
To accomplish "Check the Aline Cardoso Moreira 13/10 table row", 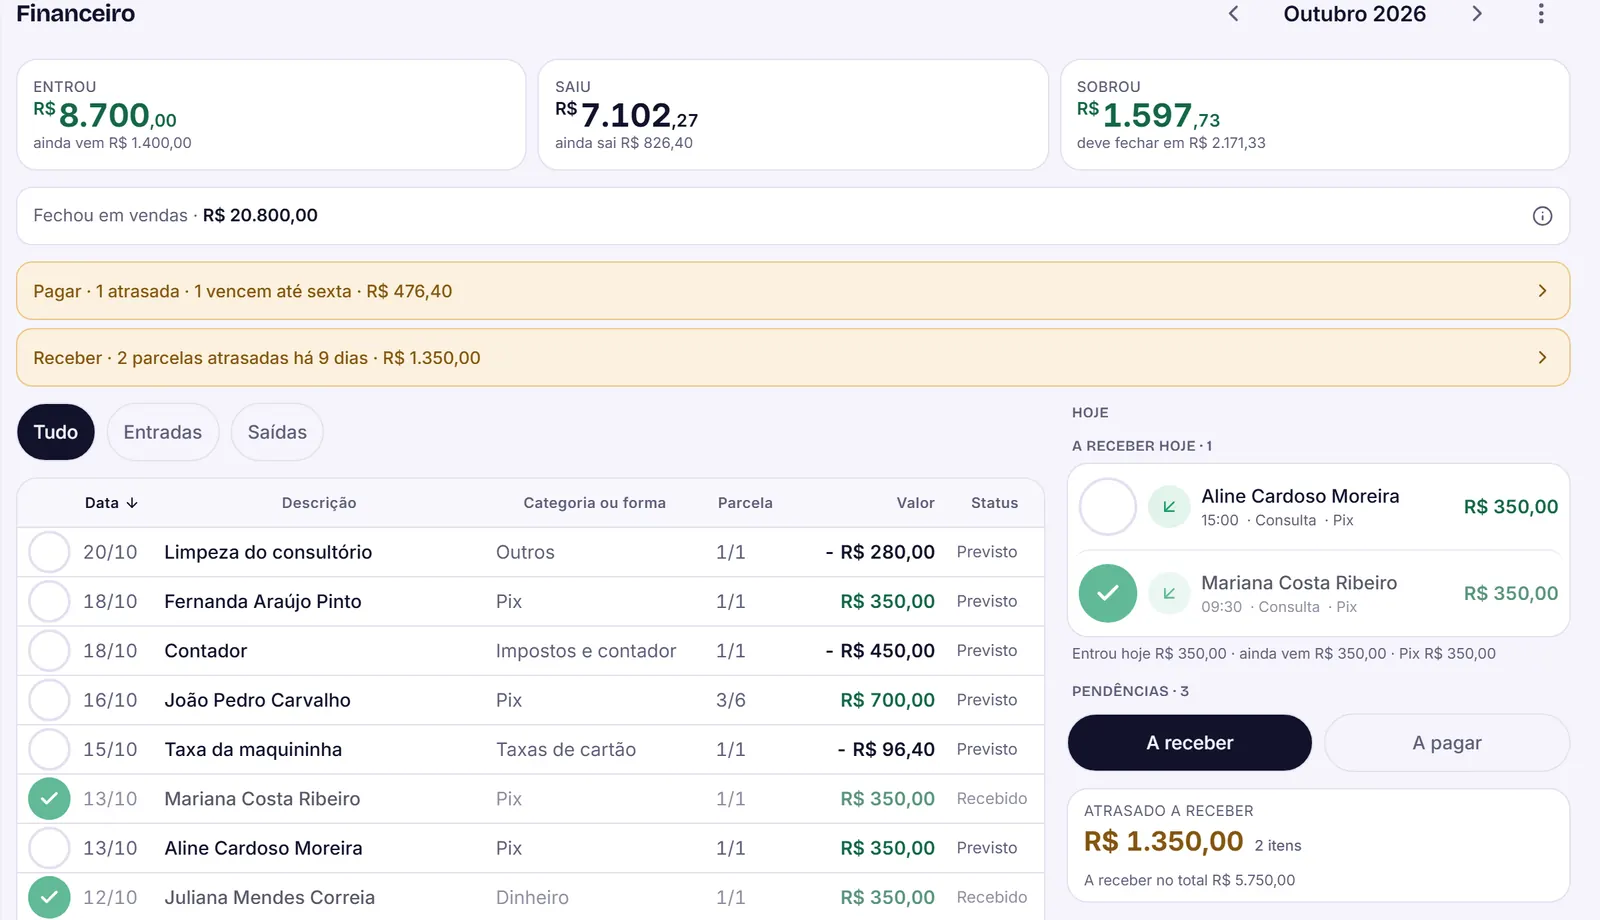I will point(49,848).
